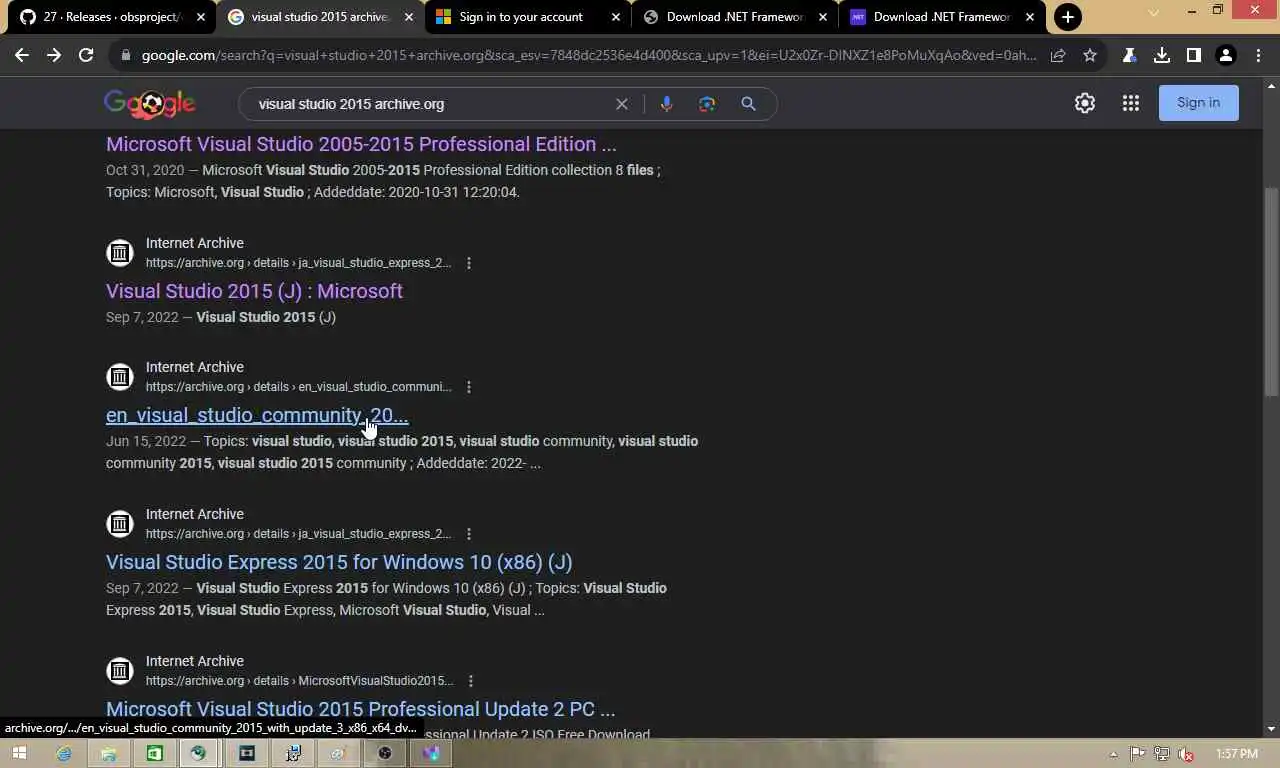1280x768 pixels.
Task: Click the page vertical scrollbar thumb
Action: point(1271,290)
